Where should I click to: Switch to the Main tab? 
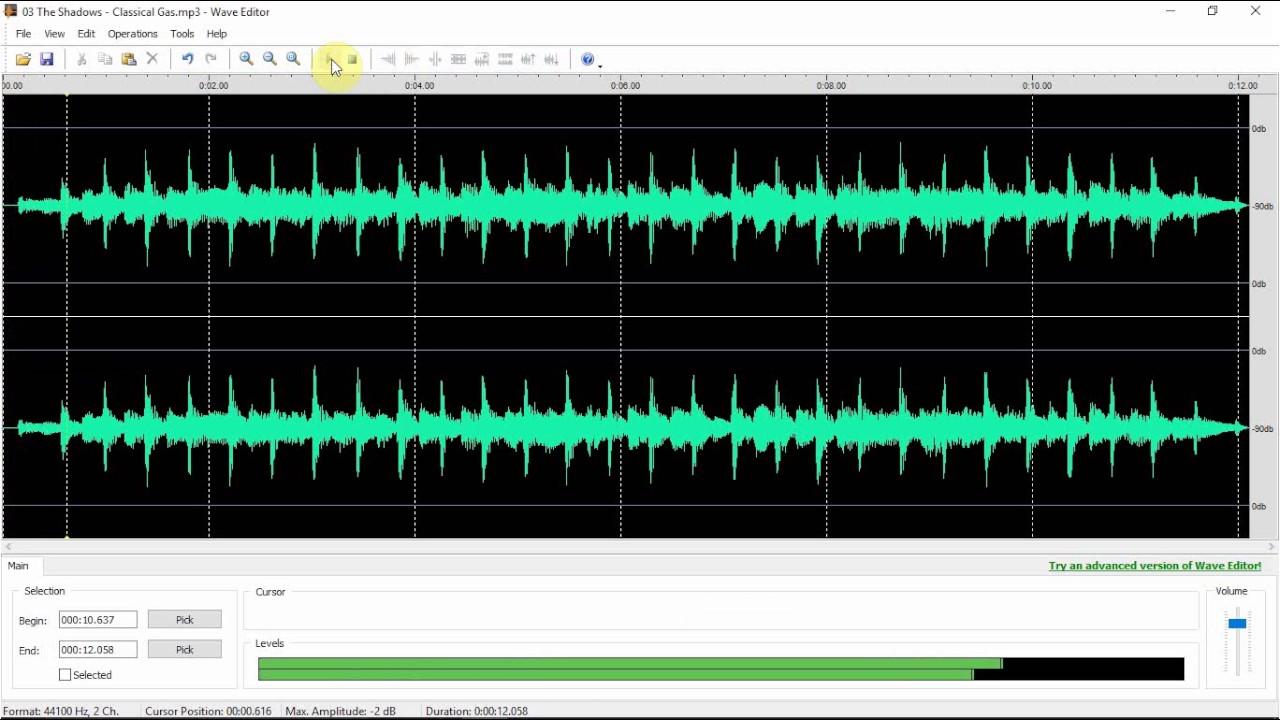click(18, 566)
